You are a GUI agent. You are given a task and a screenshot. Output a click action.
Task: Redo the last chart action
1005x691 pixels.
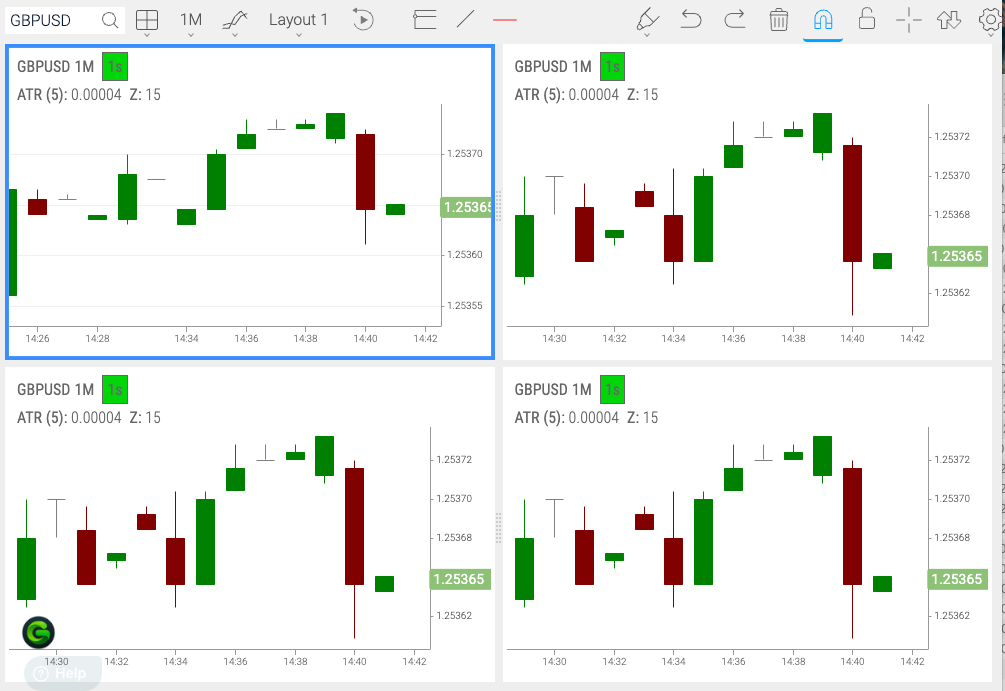pyautogui.click(x=735, y=19)
